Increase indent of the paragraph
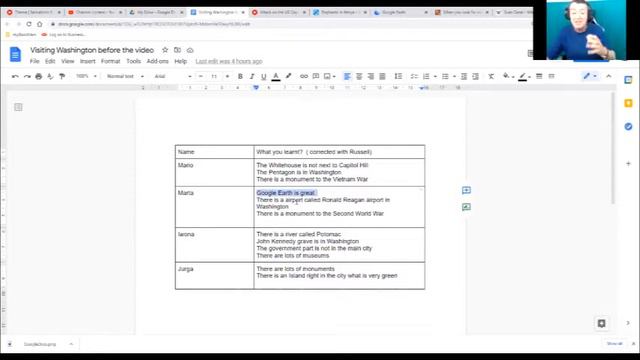 click(x=476, y=76)
